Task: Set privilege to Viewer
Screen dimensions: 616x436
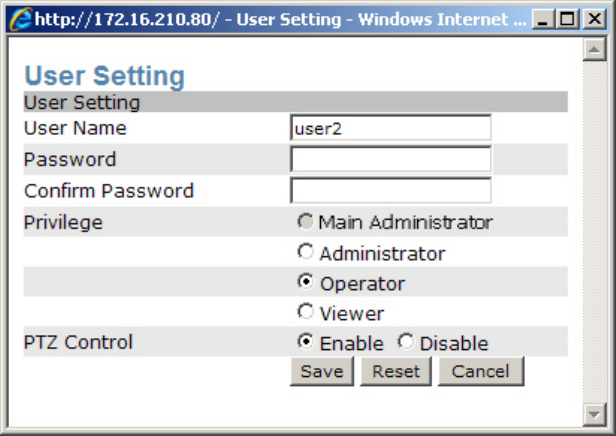Action: 306,312
